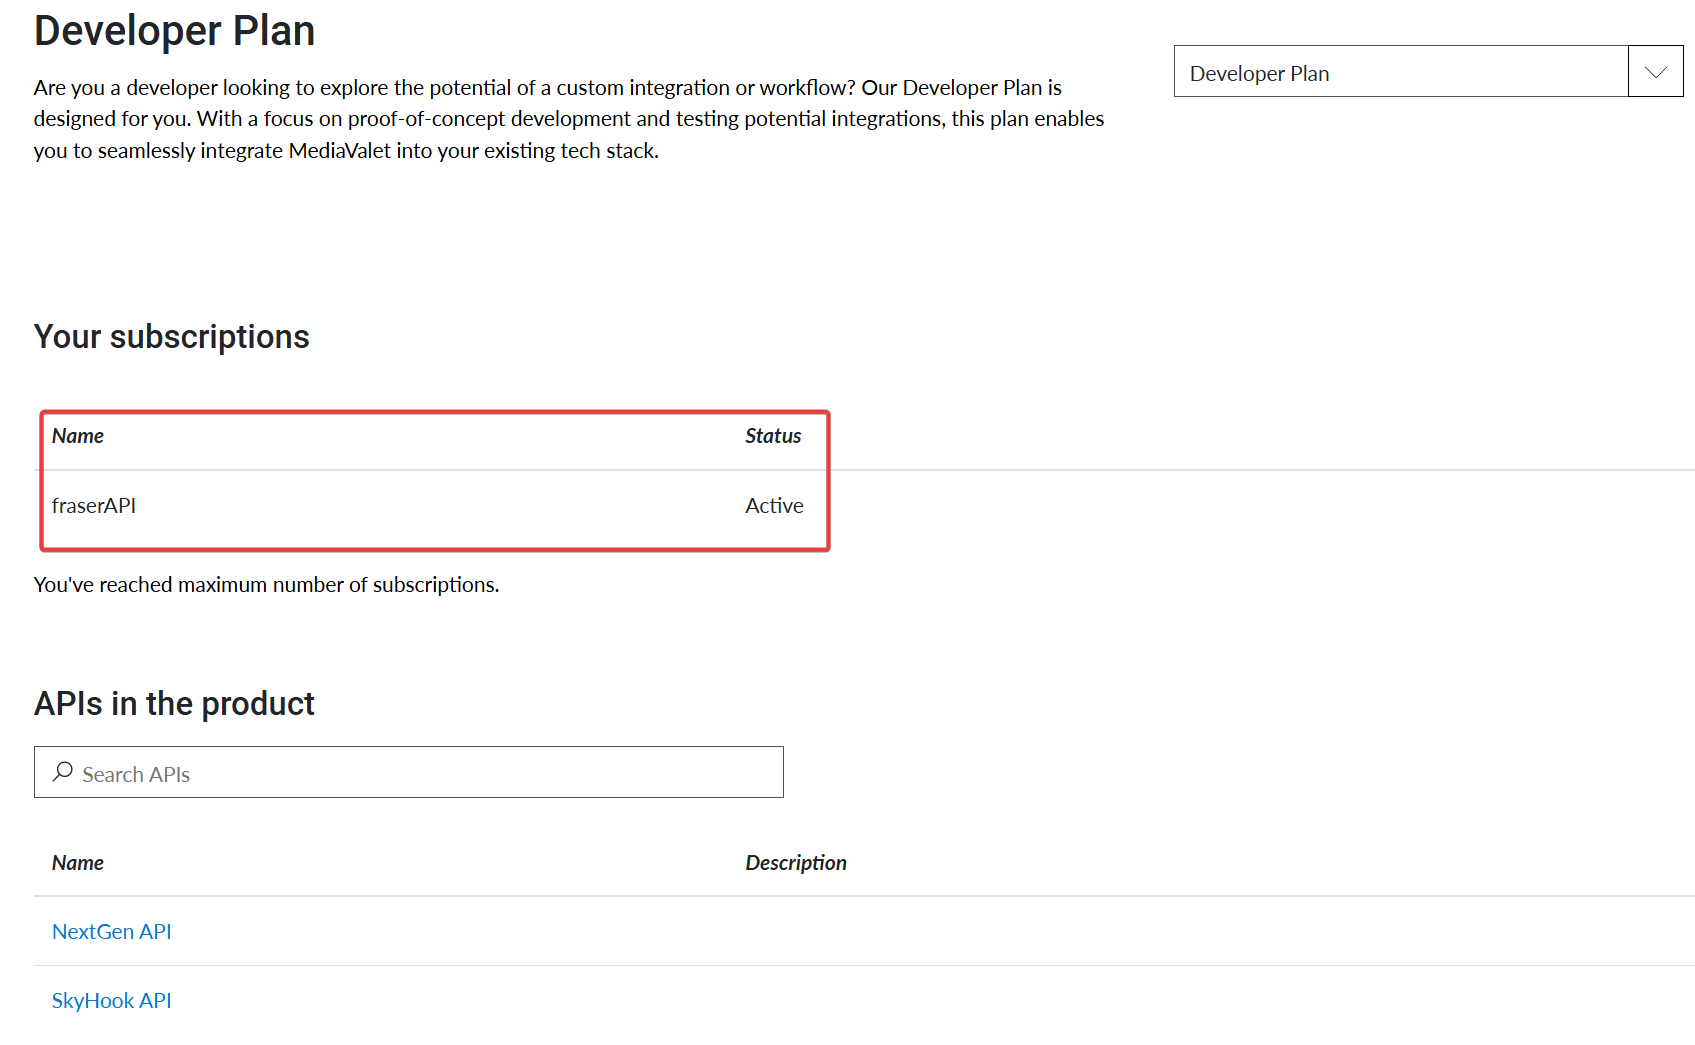The width and height of the screenshot is (1695, 1045).
Task: Click the Active status of fraserAPI
Action: [x=774, y=506]
